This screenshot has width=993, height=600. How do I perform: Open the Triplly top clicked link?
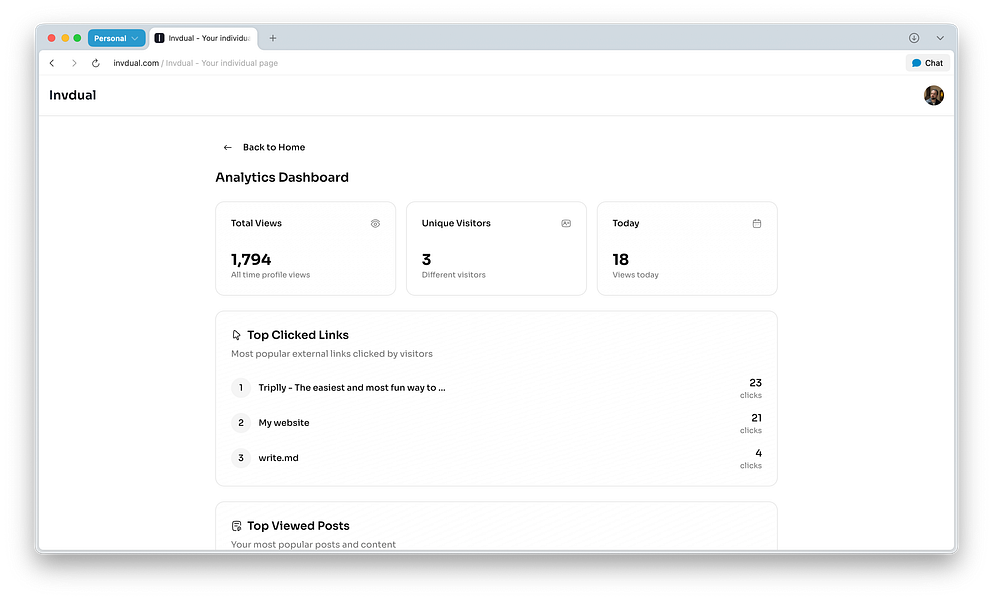351,388
